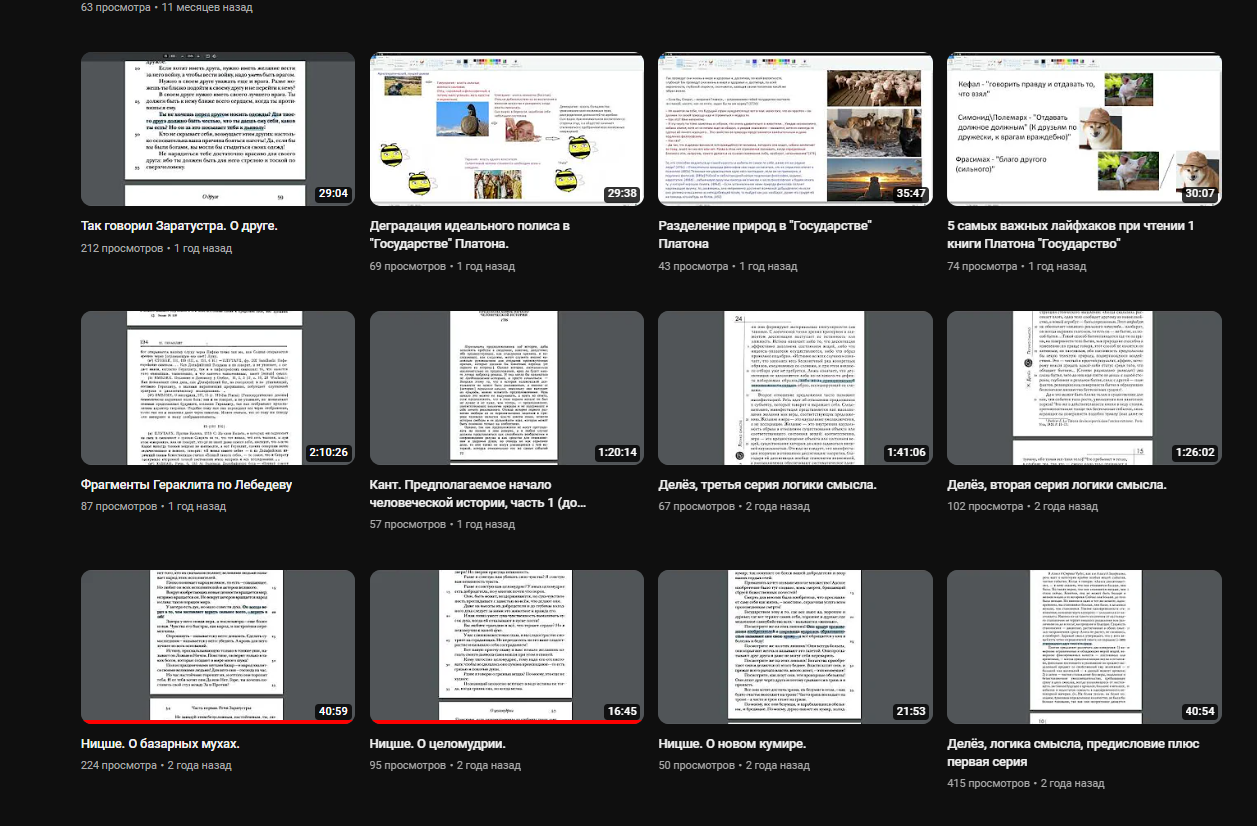The image size is (1257, 826).
Task: Open the 'Фрагменты Гераклита по Лебедеву' thumbnail
Action: coord(217,388)
